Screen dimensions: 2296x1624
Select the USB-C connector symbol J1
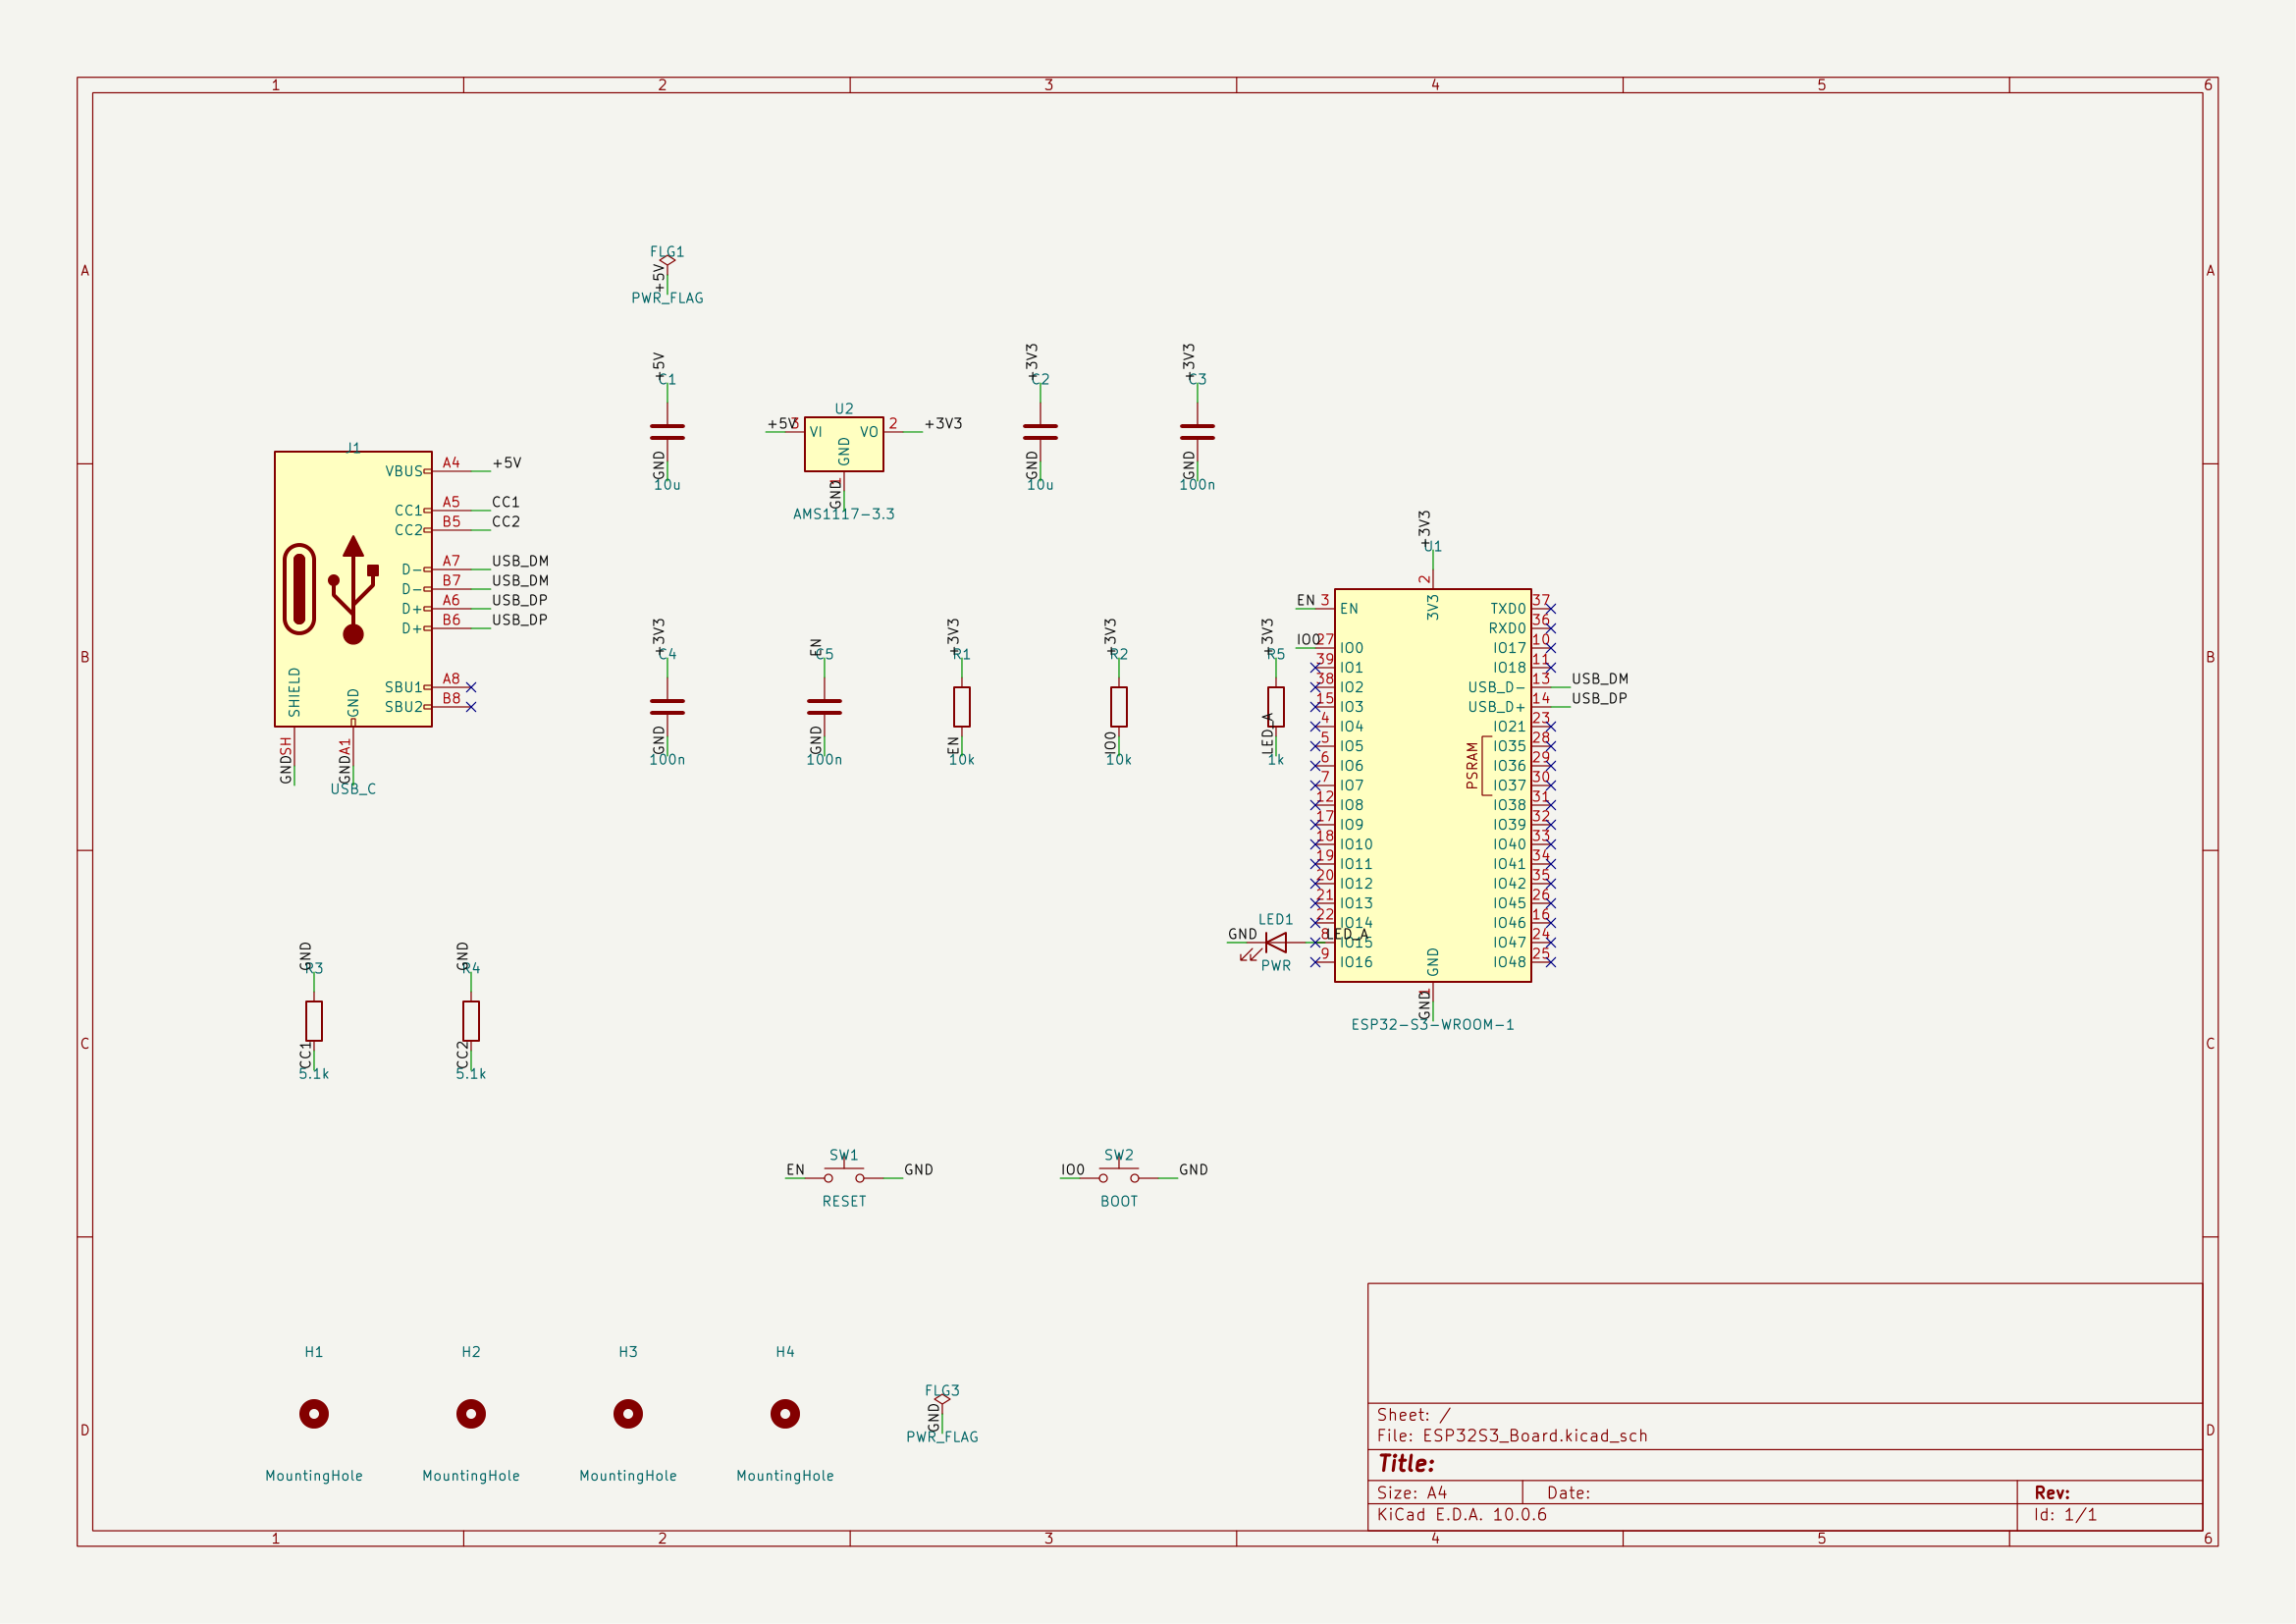tap(353, 589)
